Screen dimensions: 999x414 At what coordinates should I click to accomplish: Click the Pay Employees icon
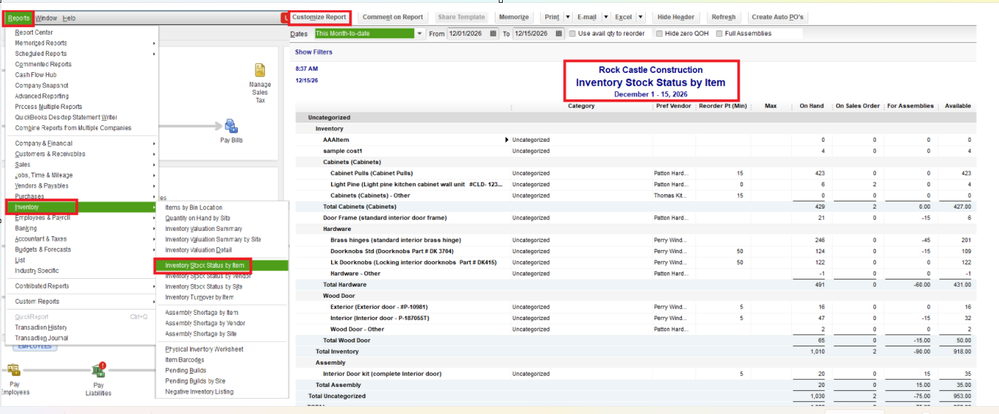(x=14, y=373)
